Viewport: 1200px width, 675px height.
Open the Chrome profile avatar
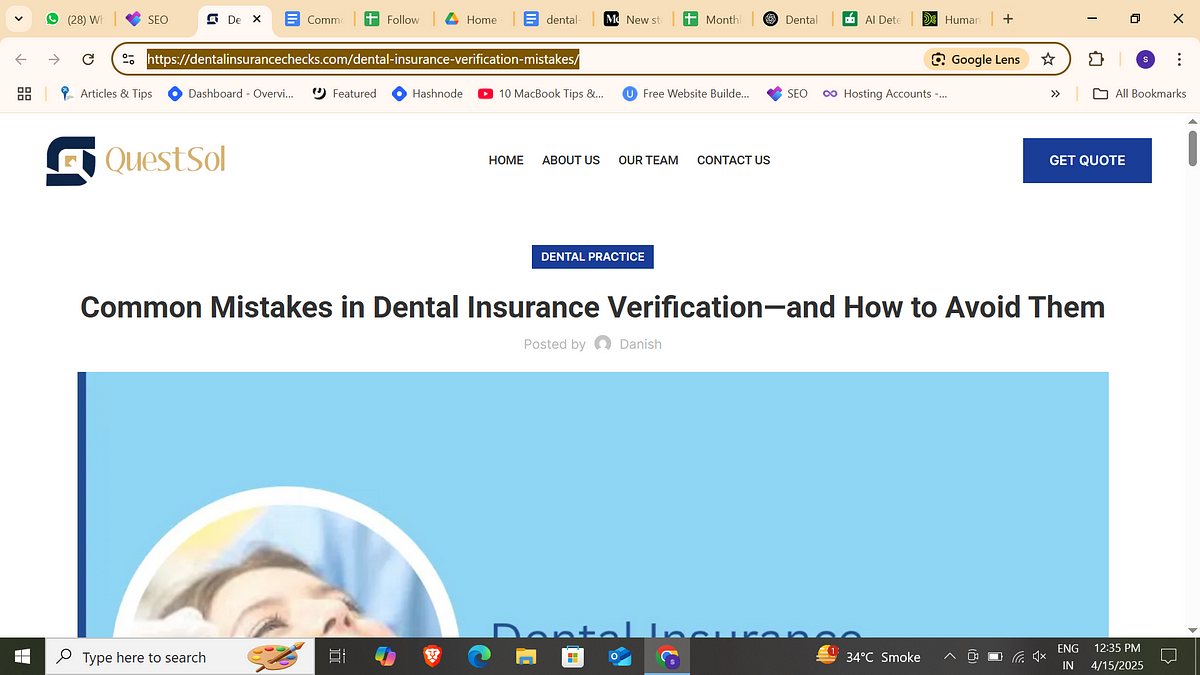click(x=1145, y=59)
